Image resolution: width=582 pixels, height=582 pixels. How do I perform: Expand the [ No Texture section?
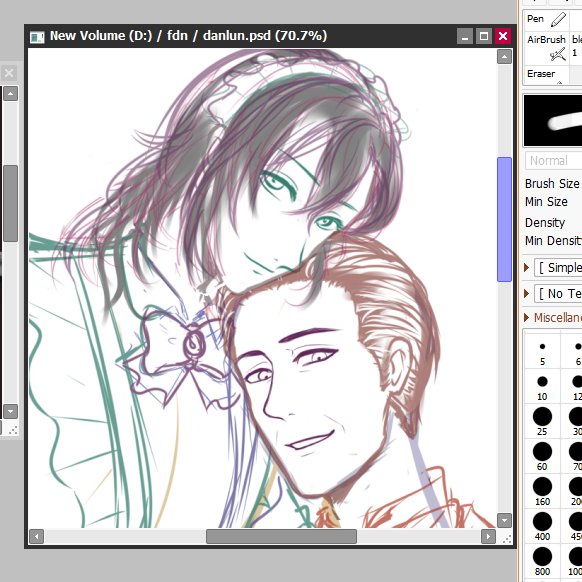tap(526, 294)
